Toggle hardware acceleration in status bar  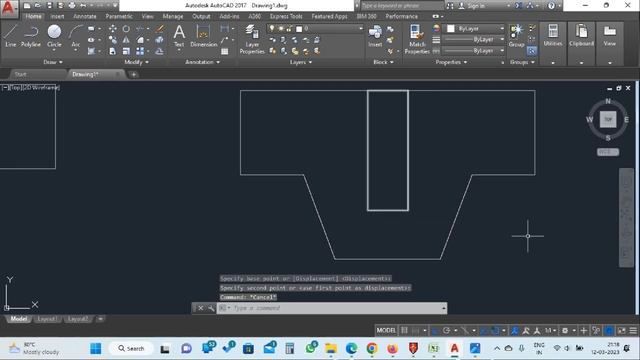[x=609, y=330]
